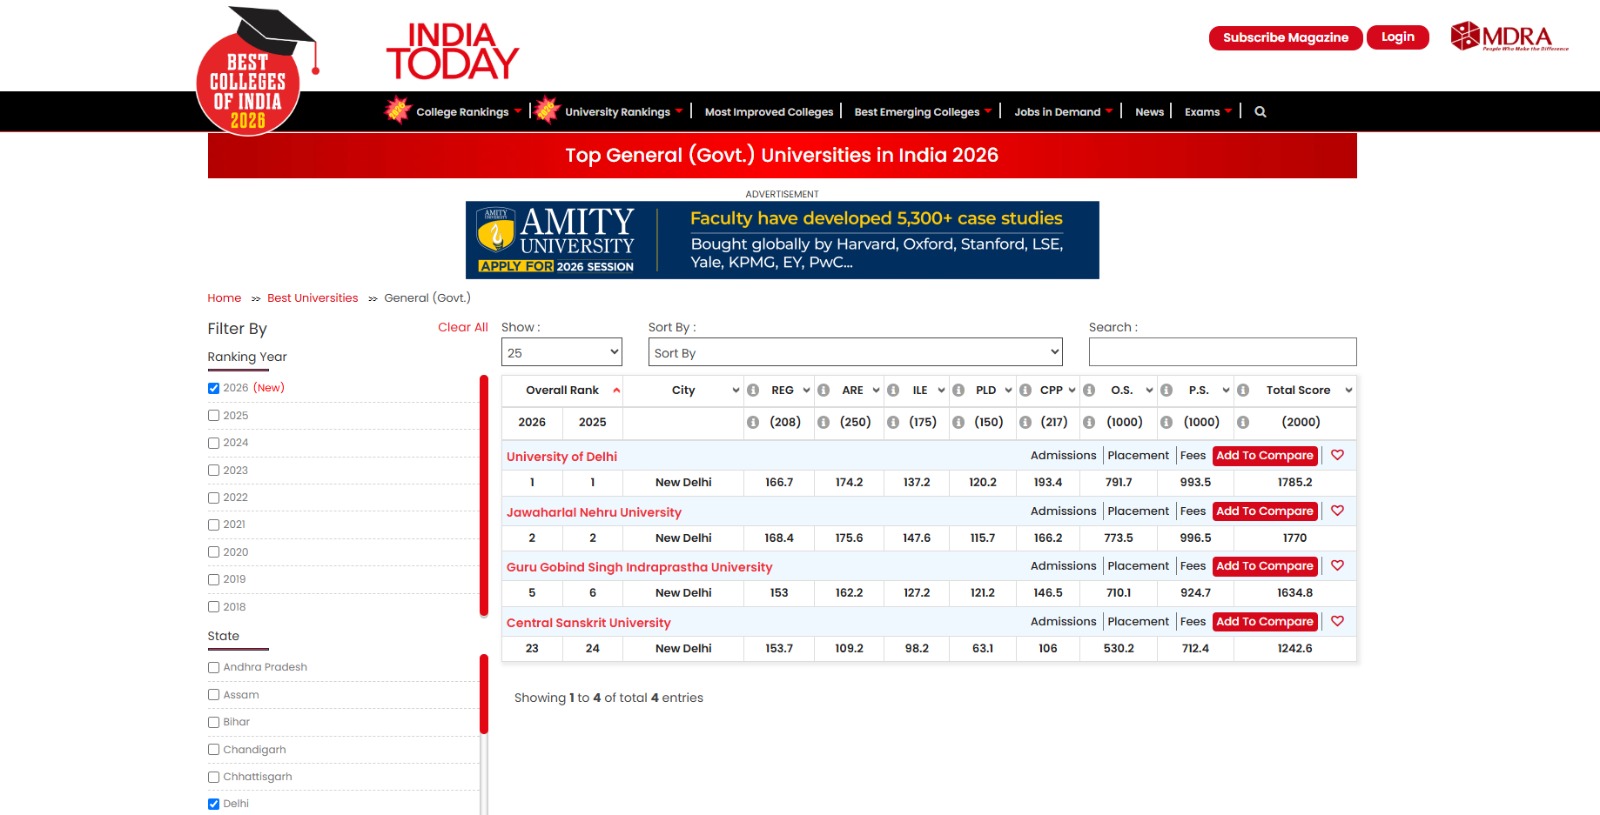Open the News menu item
The height and width of the screenshot is (815, 1600).
click(x=1149, y=112)
